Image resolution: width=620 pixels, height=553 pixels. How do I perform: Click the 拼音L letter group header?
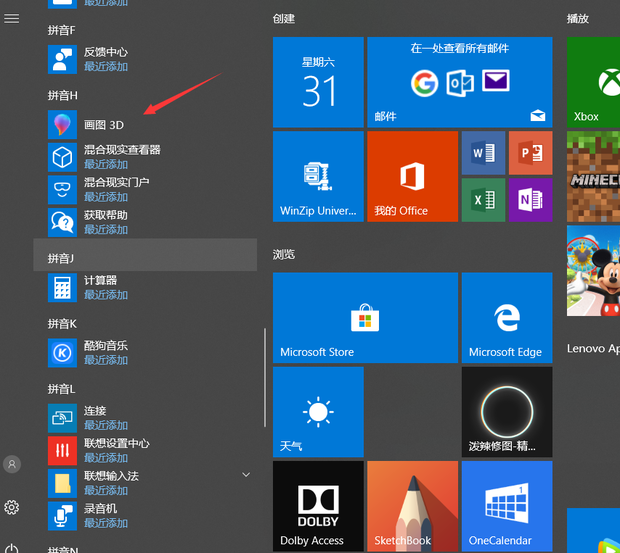pos(61,389)
